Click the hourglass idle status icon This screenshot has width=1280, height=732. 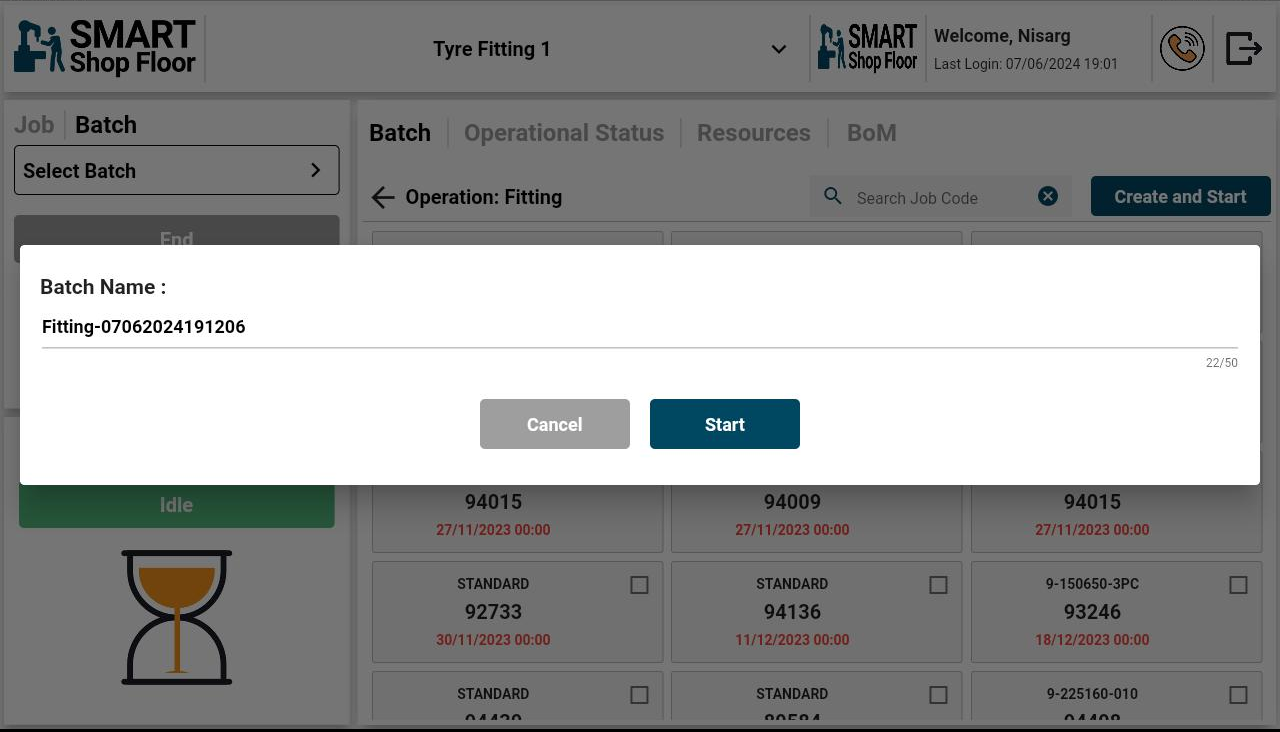click(177, 617)
